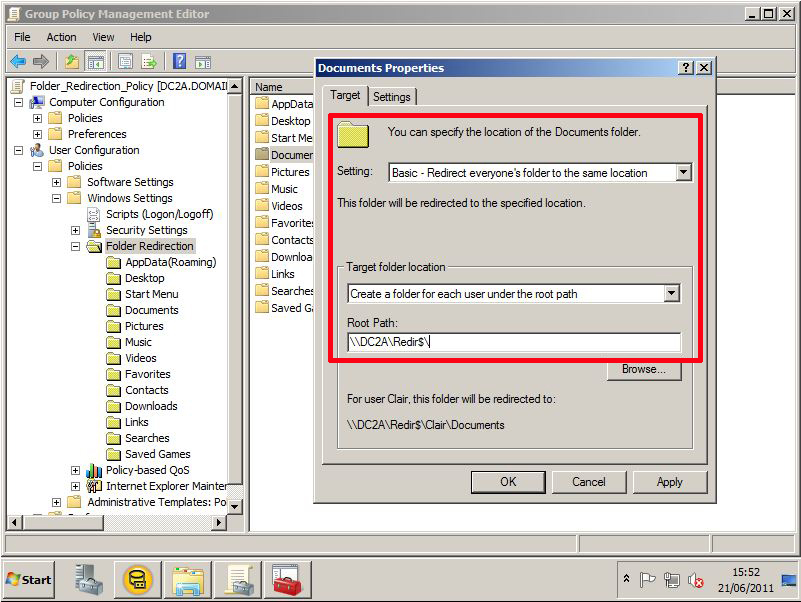
Task: Open Help via blue question mark icon
Action: pos(179,61)
